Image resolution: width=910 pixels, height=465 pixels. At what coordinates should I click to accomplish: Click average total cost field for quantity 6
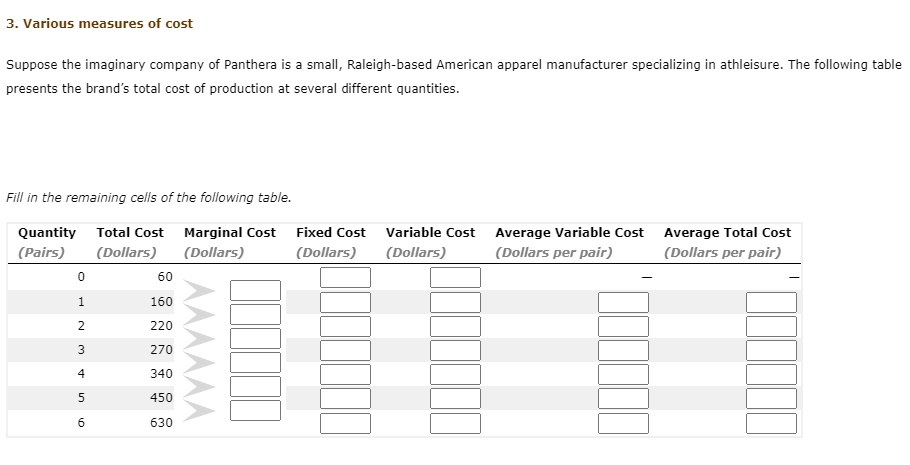coord(771,423)
